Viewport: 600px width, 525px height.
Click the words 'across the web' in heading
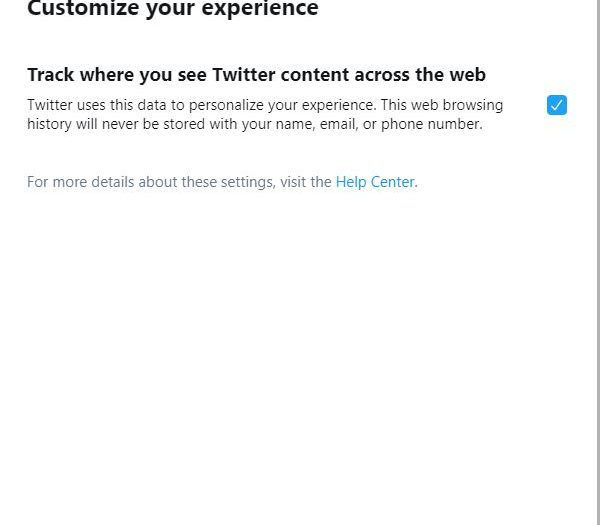(420, 75)
